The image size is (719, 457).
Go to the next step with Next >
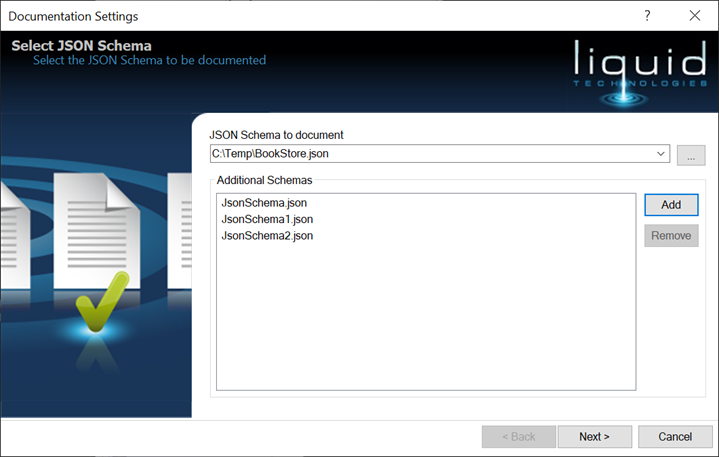[x=594, y=437]
